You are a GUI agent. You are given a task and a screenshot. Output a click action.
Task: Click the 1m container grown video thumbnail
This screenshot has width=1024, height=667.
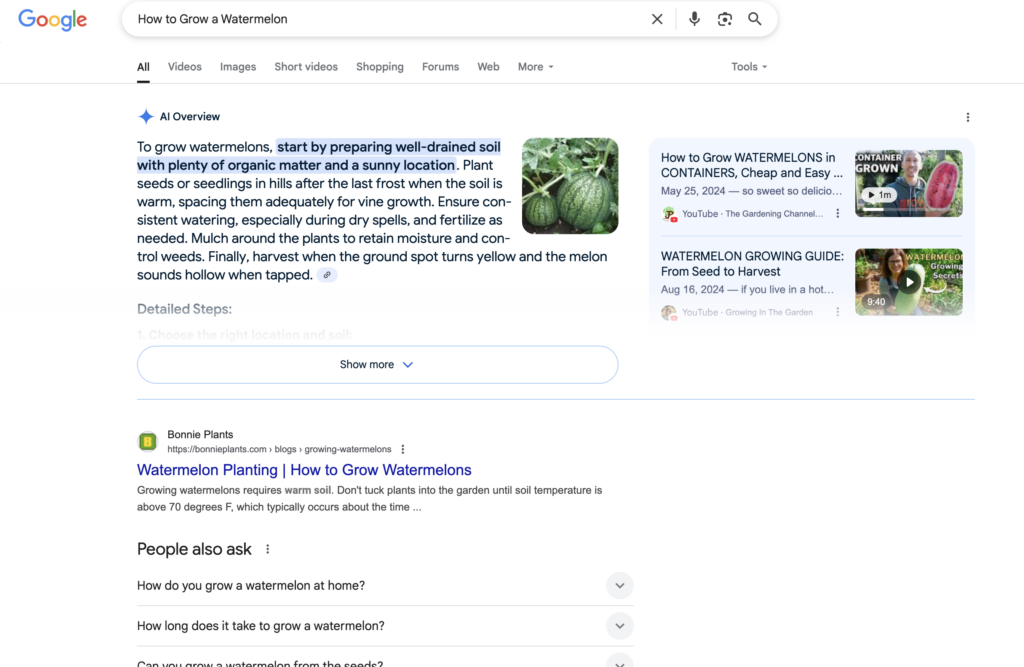pyautogui.click(x=908, y=184)
